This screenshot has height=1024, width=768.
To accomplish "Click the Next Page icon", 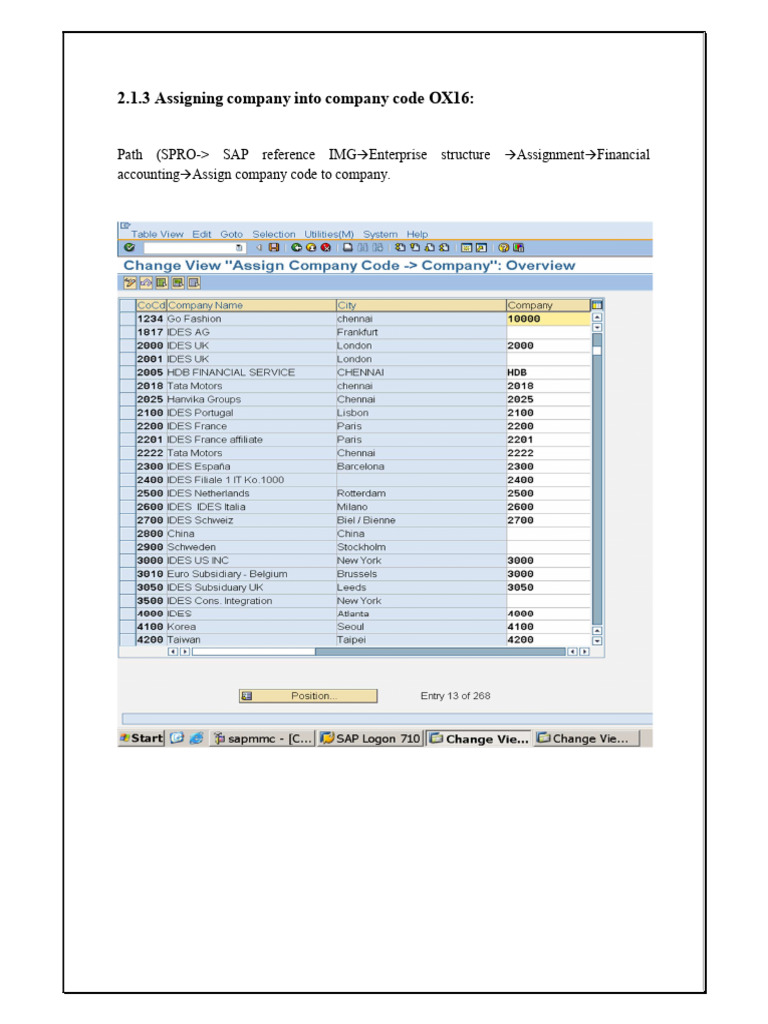I will [x=429, y=248].
